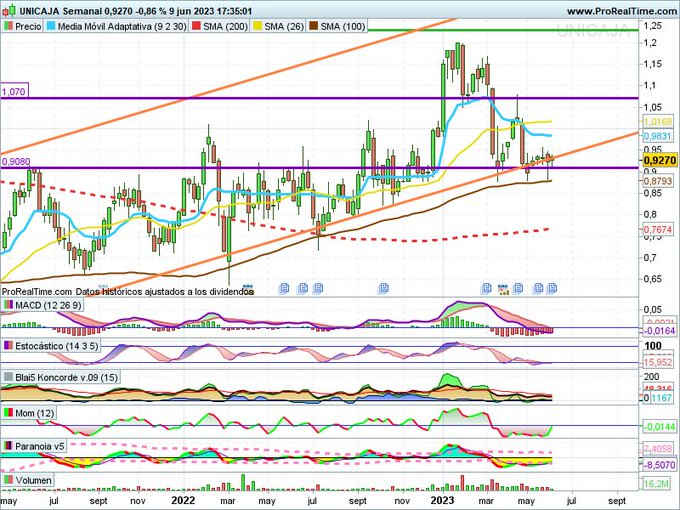The image size is (680, 510).
Task: Open the rightmost document event icon on price chart
Action: [552, 288]
